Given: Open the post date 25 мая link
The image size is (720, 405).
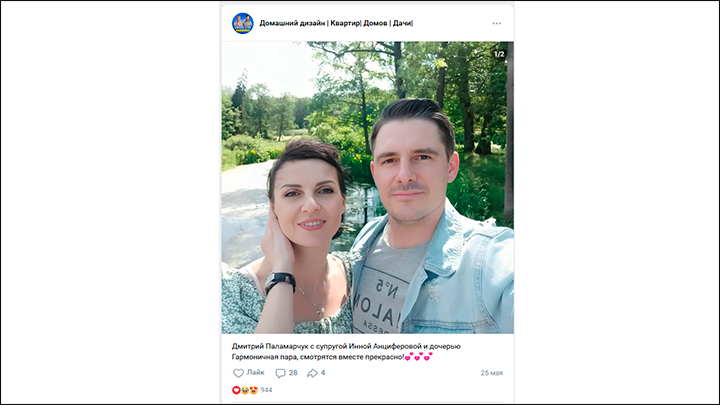Looking at the screenshot, I should (492, 373).
